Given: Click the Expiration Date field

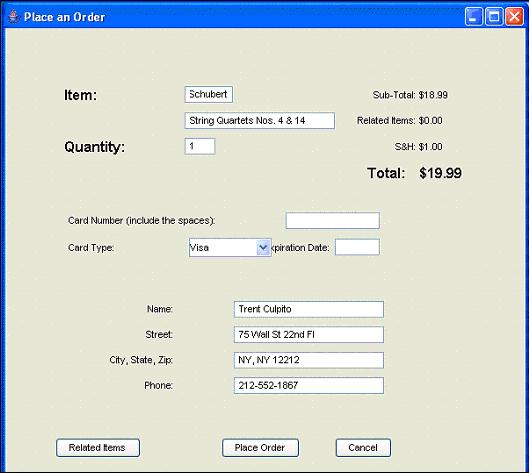Looking at the screenshot, I should click(x=357, y=247).
